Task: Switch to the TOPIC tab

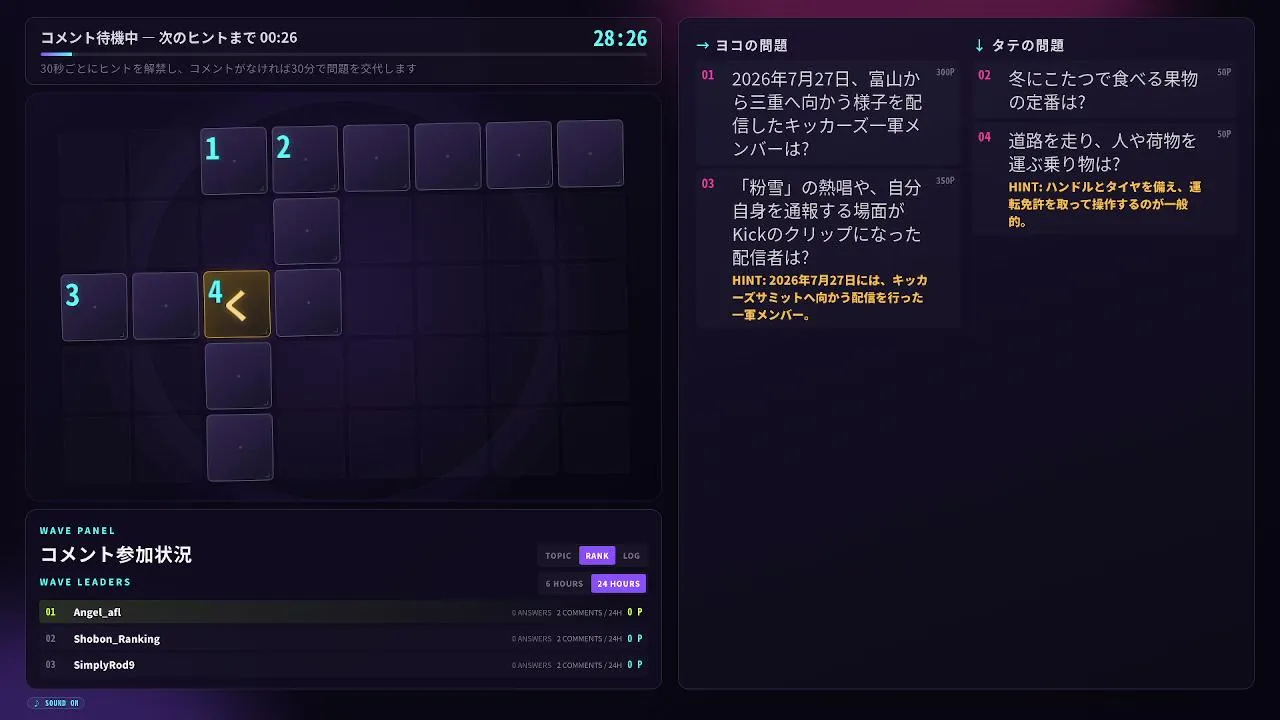Action: coord(558,556)
